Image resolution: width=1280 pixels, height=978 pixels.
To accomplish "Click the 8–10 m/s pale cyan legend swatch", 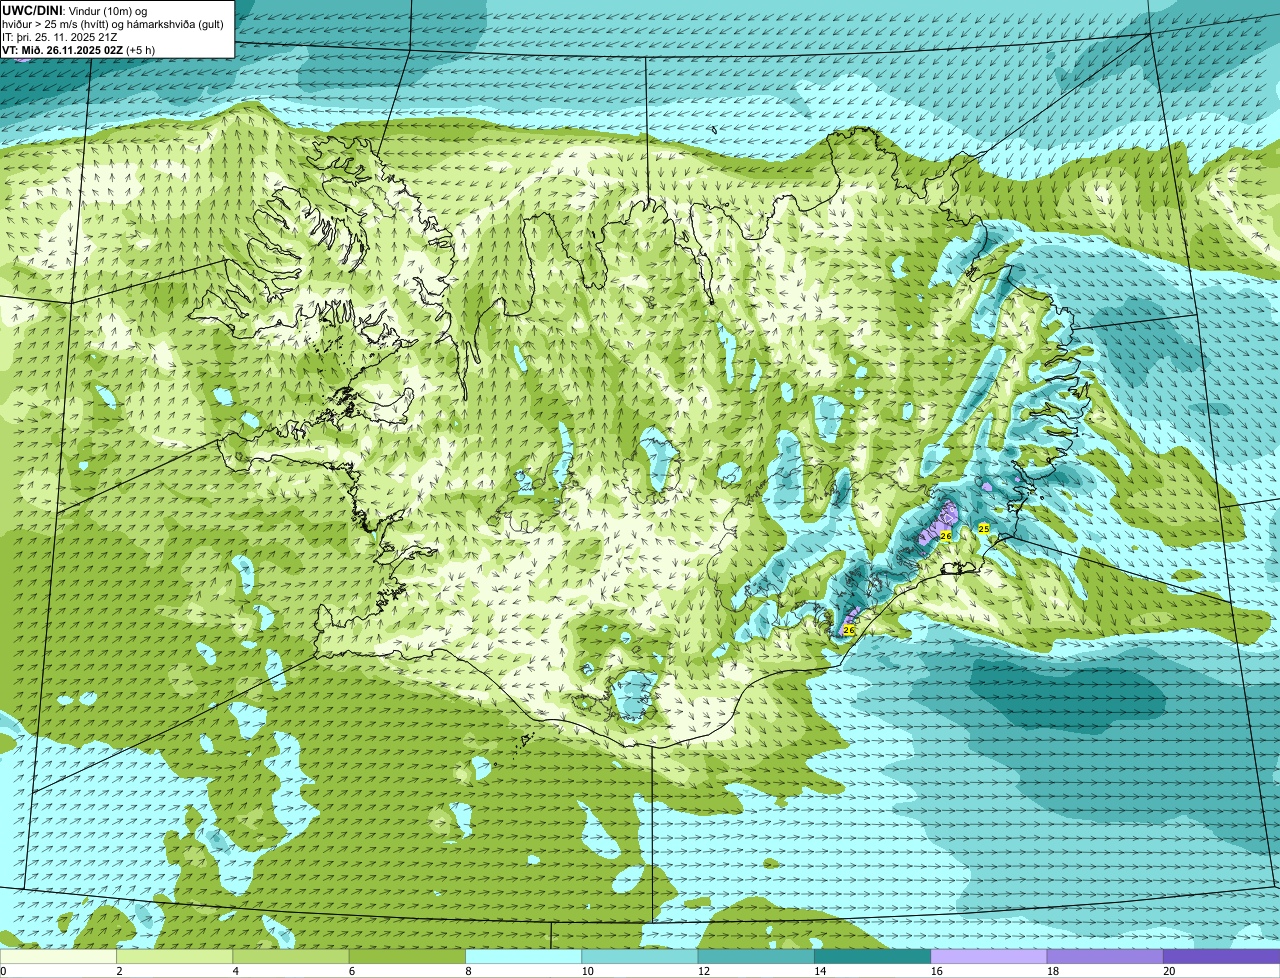I will (x=524, y=957).
